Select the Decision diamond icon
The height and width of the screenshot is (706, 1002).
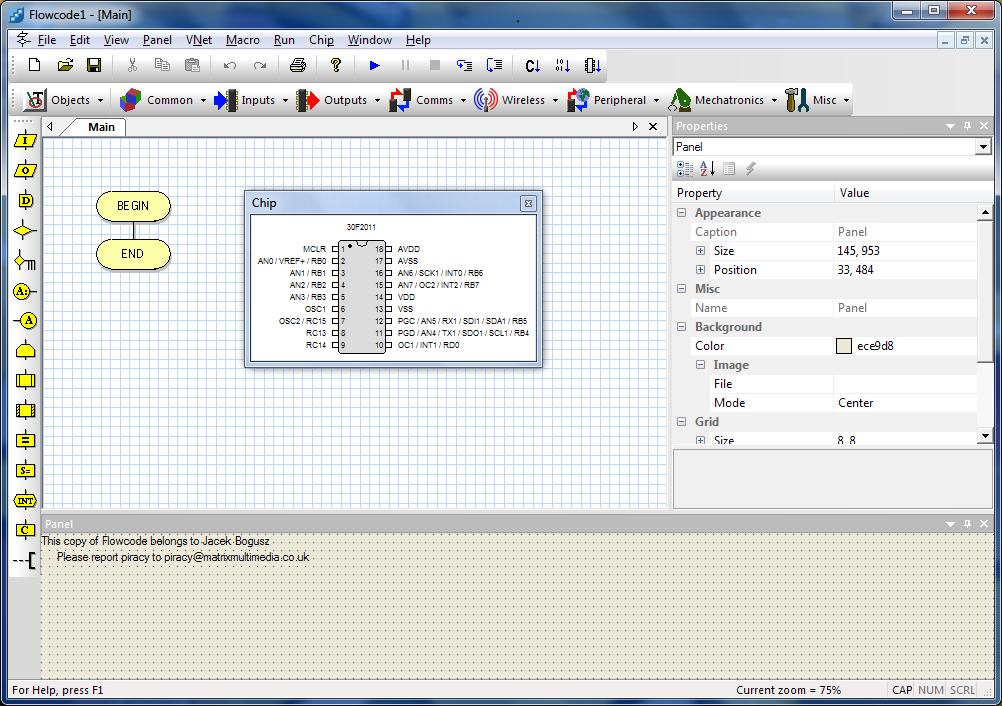click(25, 231)
